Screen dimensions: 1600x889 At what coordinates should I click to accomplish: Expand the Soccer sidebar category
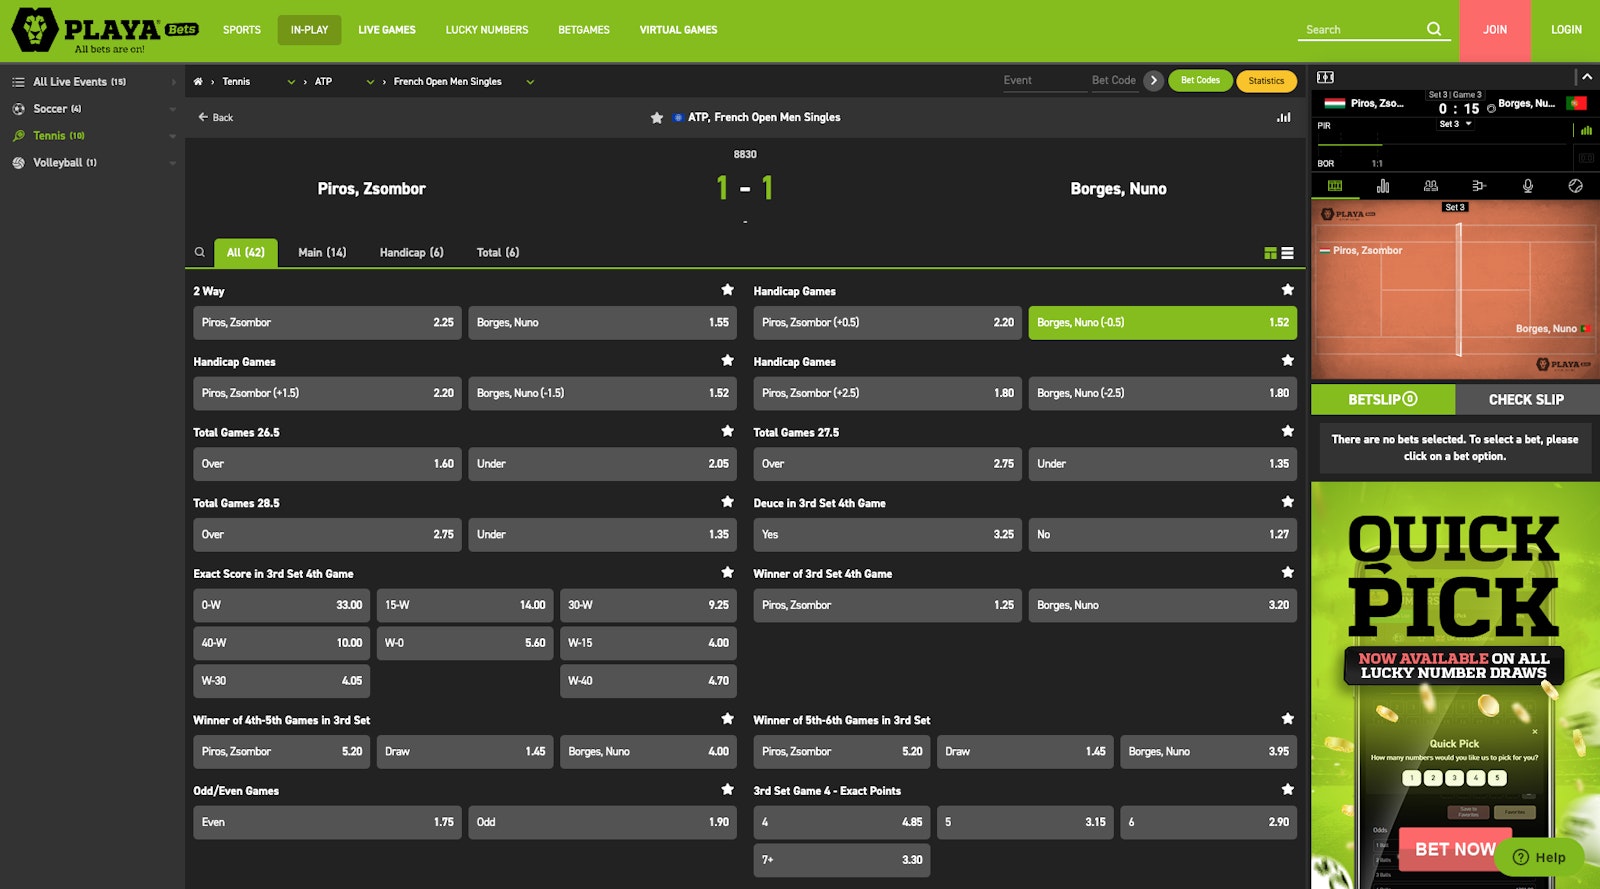[x=173, y=109]
